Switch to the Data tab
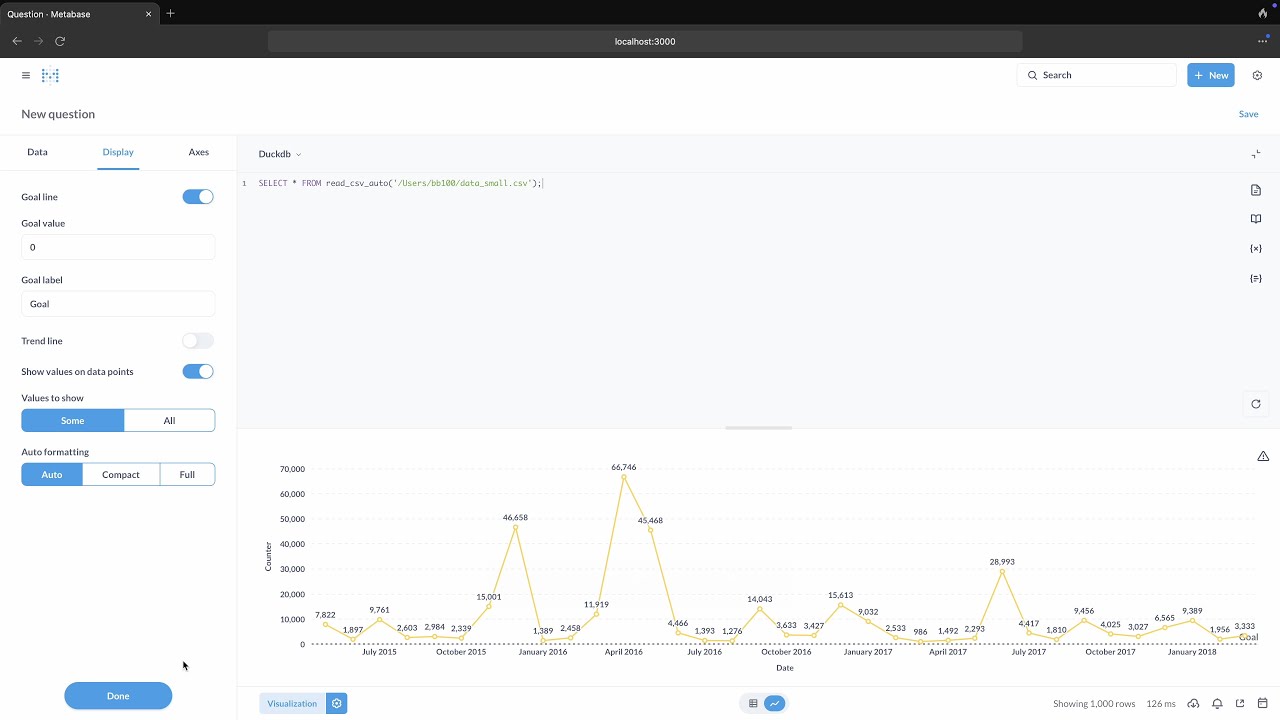Viewport: 1280px width, 720px height. [37, 152]
